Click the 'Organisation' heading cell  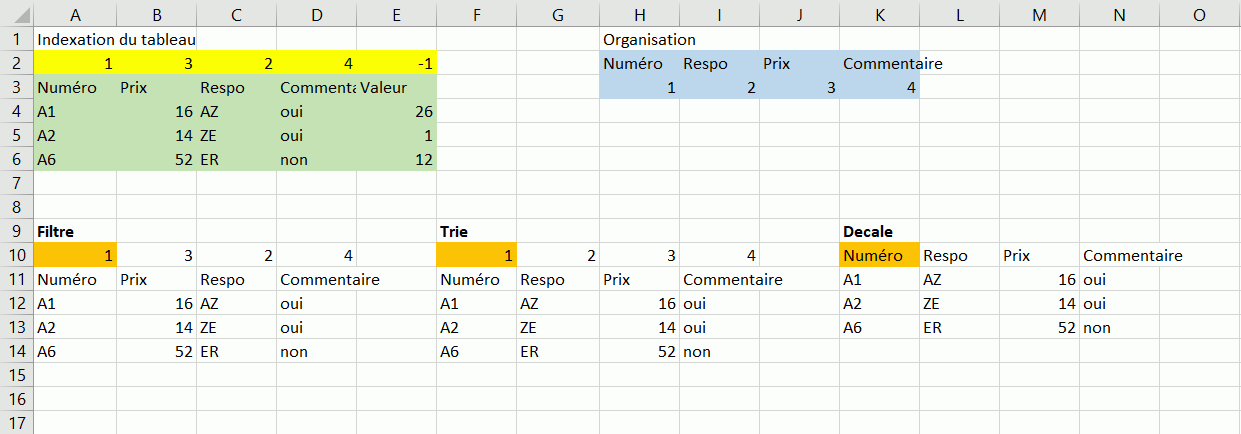click(x=639, y=39)
